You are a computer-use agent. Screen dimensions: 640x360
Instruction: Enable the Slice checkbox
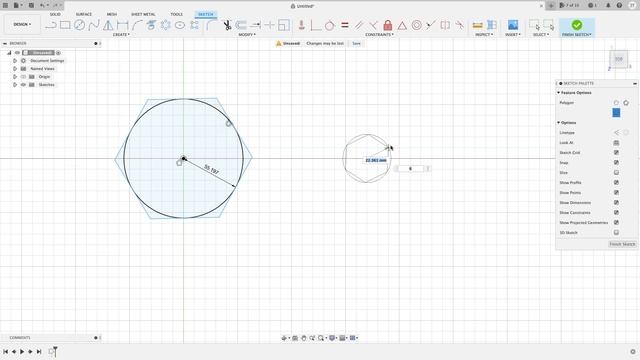point(616,173)
